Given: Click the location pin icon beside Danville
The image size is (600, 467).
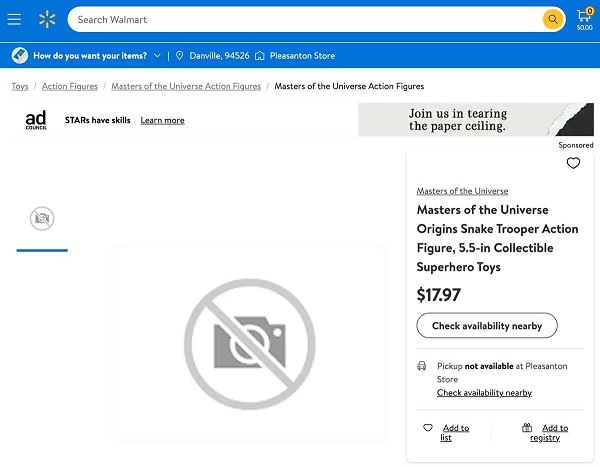Looking at the screenshot, I should (x=179, y=56).
